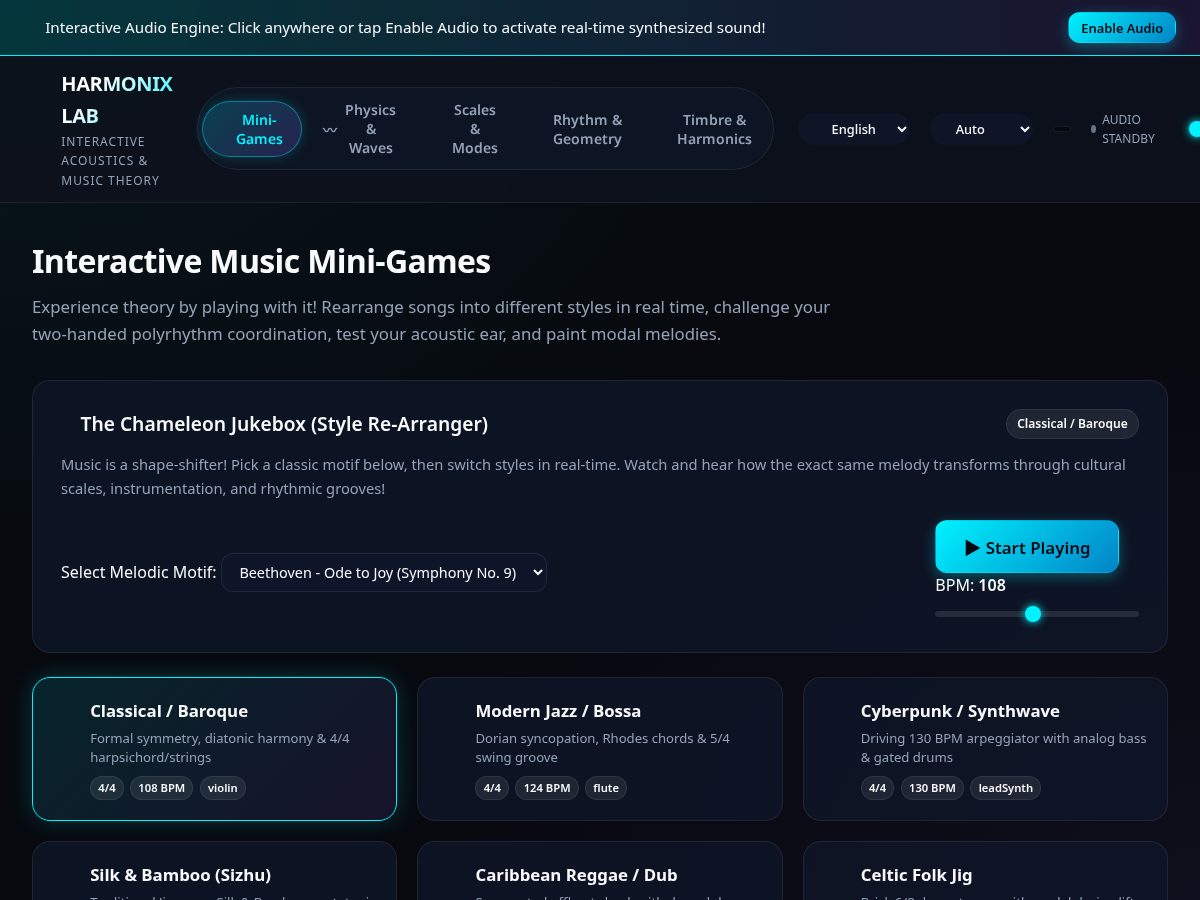Click the Interactive Acoustics & Music Theory subtitle

110,161
